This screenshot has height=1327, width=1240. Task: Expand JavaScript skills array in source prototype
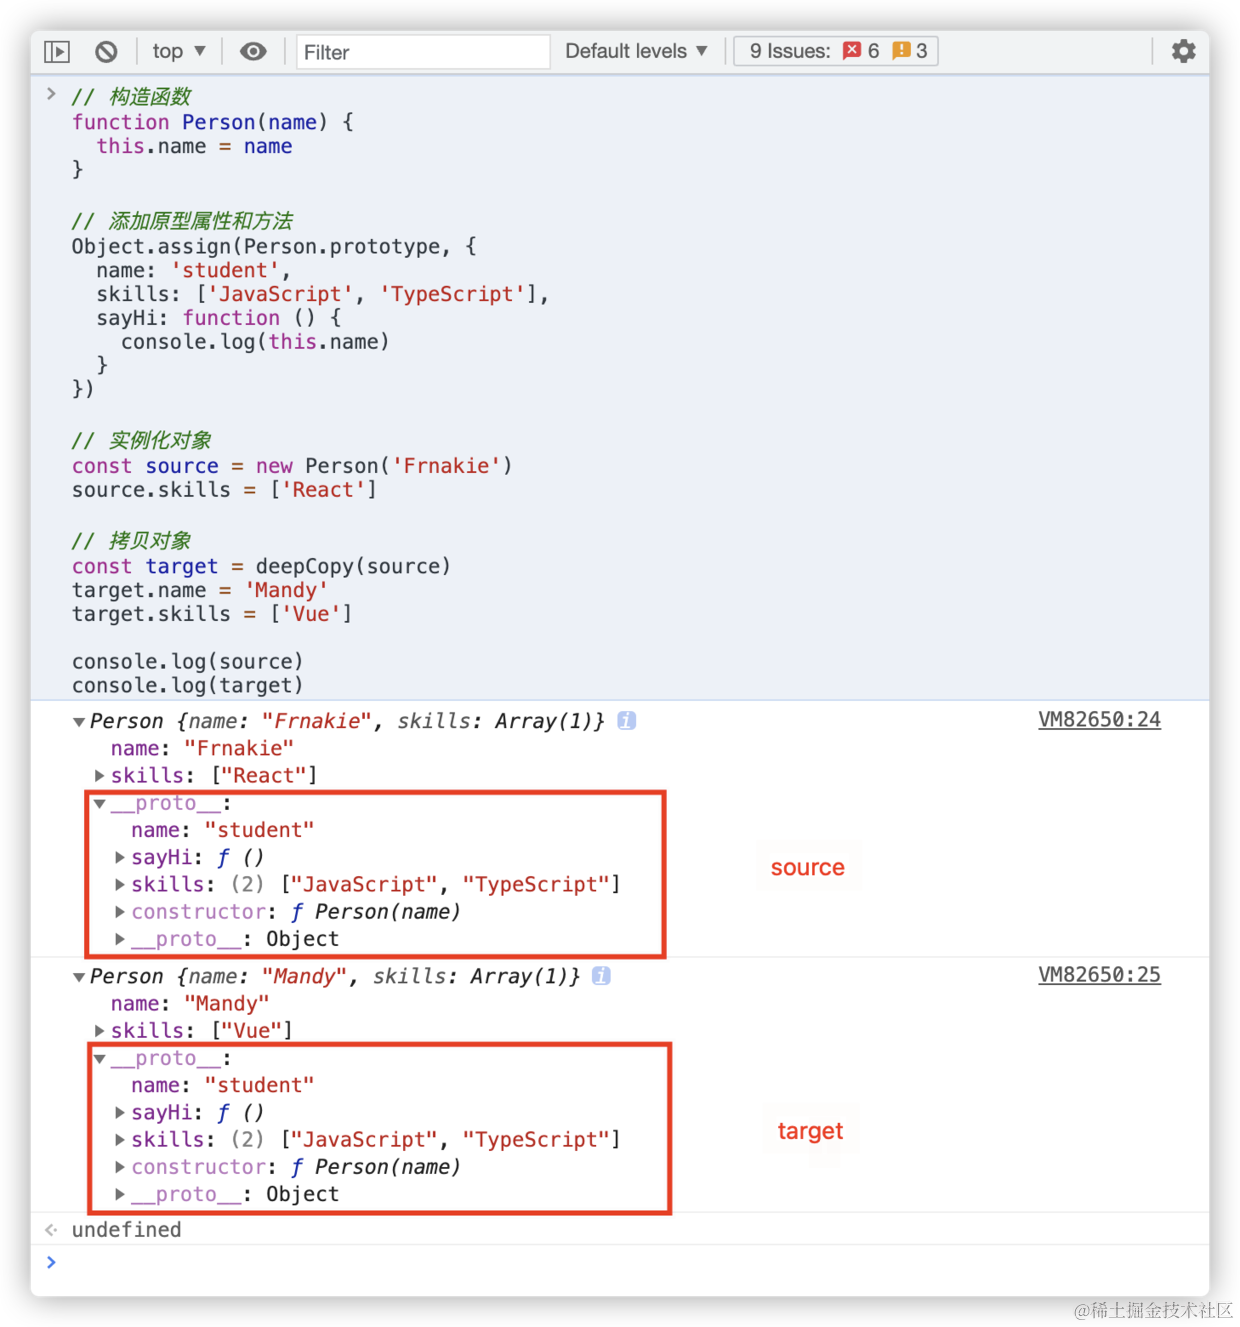(120, 884)
